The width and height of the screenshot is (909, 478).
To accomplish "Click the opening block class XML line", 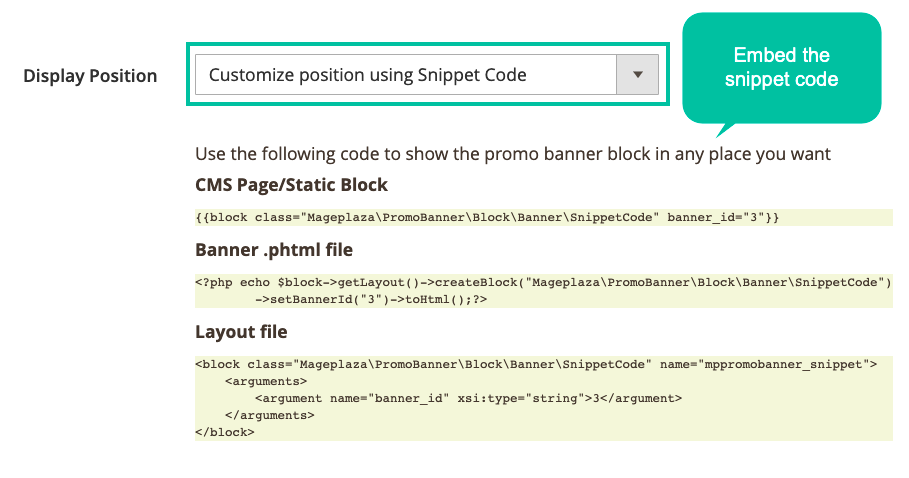I will point(536,364).
